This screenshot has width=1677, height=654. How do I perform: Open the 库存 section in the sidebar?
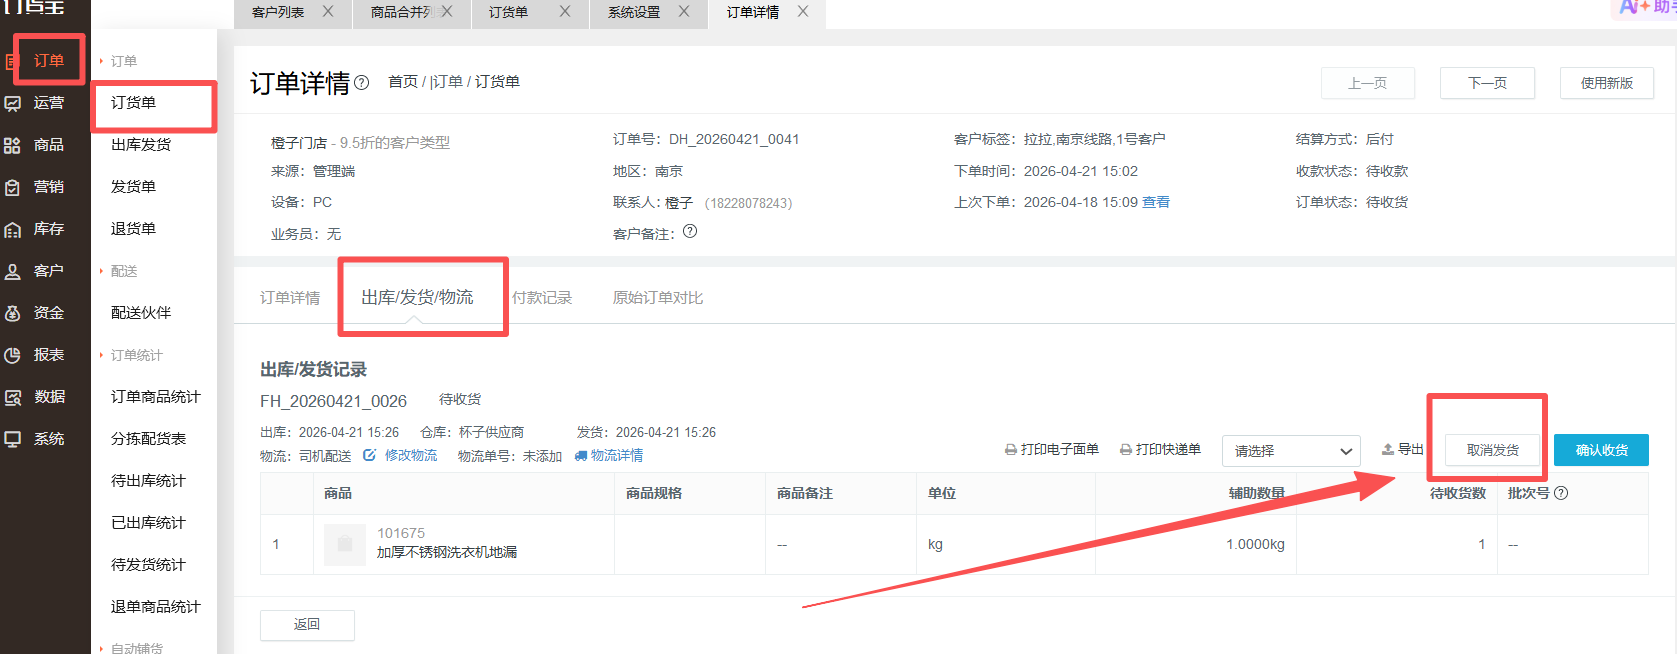[x=37, y=229]
